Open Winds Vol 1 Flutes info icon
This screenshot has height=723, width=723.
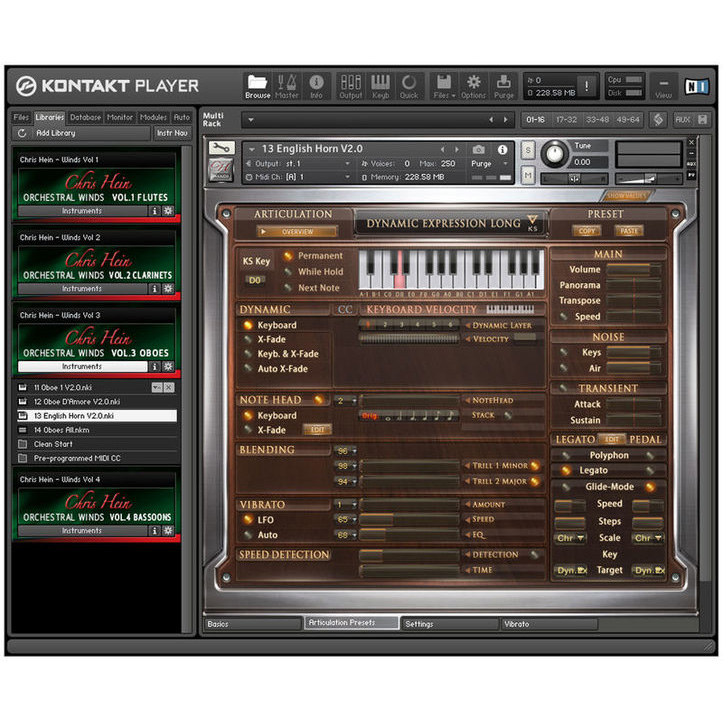(x=154, y=211)
